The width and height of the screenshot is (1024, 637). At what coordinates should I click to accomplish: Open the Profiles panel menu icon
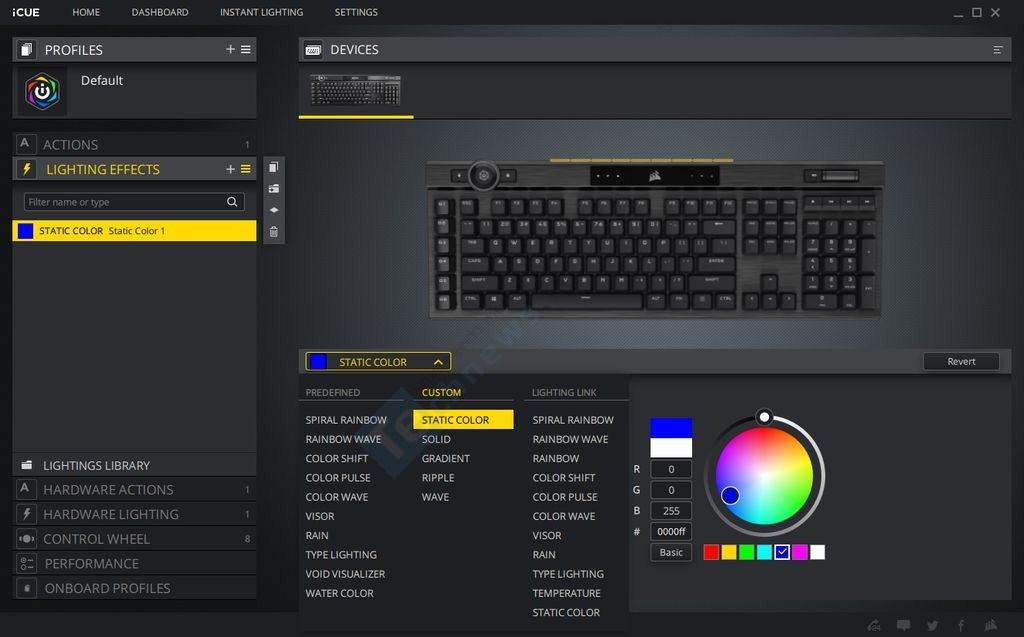coord(246,49)
